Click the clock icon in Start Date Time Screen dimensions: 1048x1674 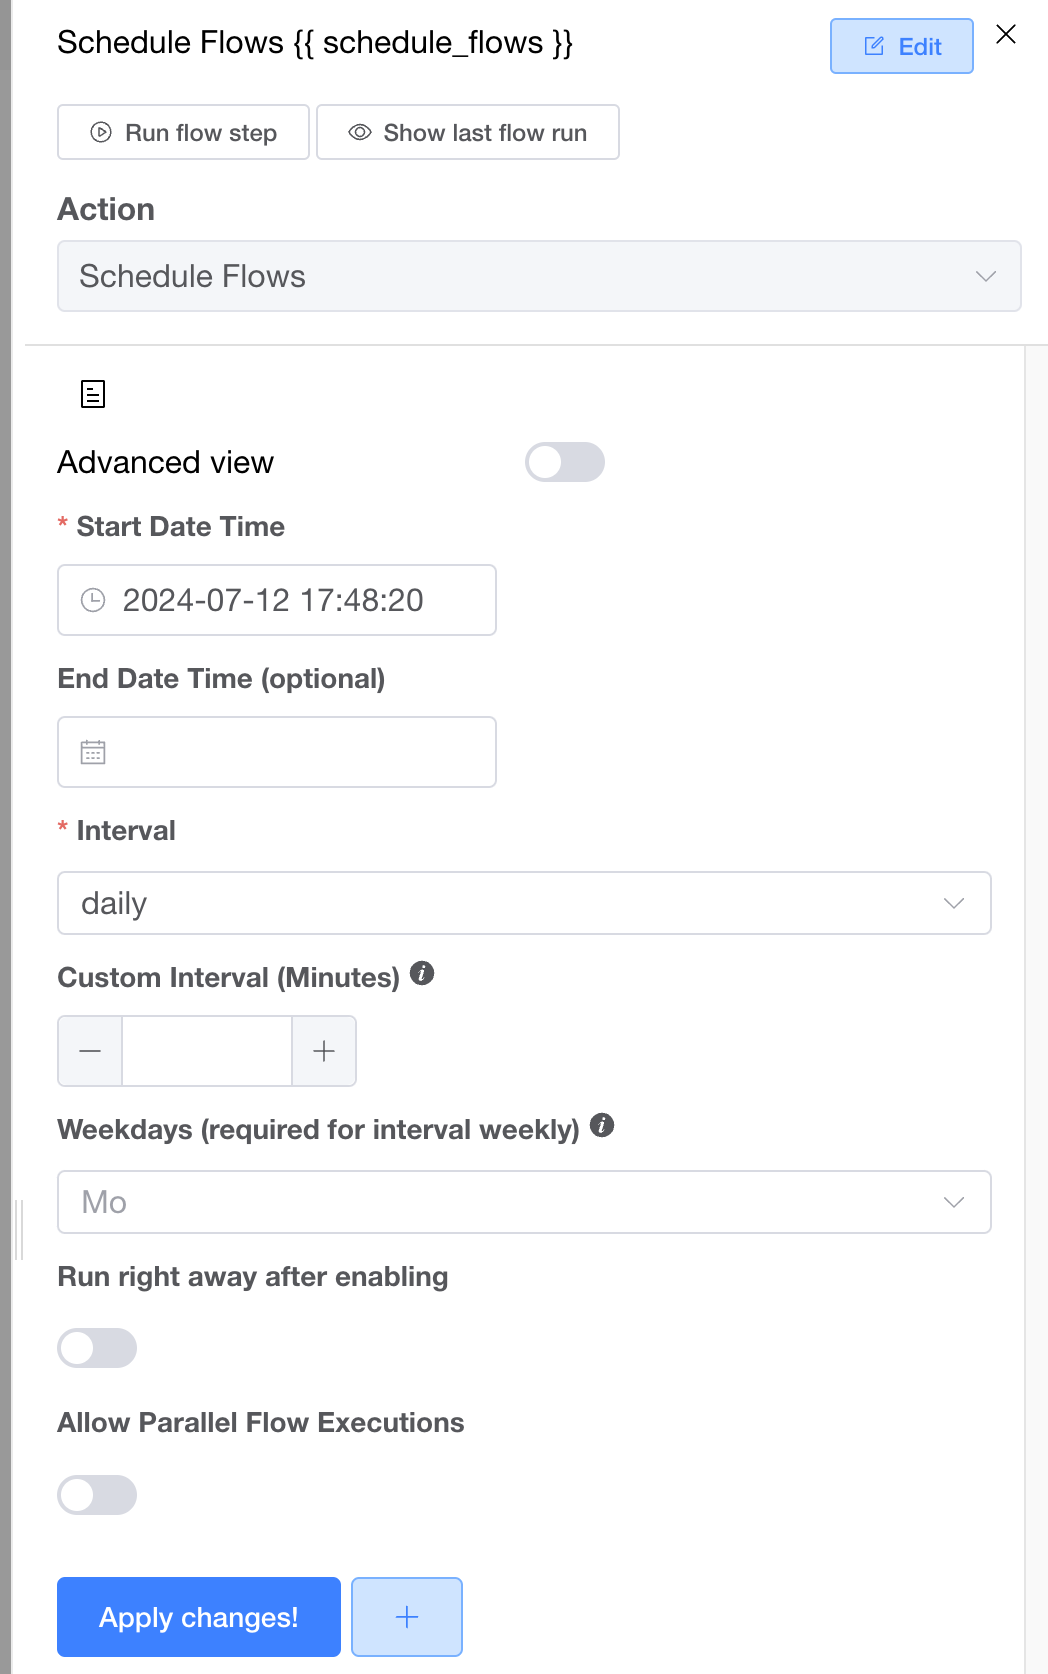pos(93,600)
